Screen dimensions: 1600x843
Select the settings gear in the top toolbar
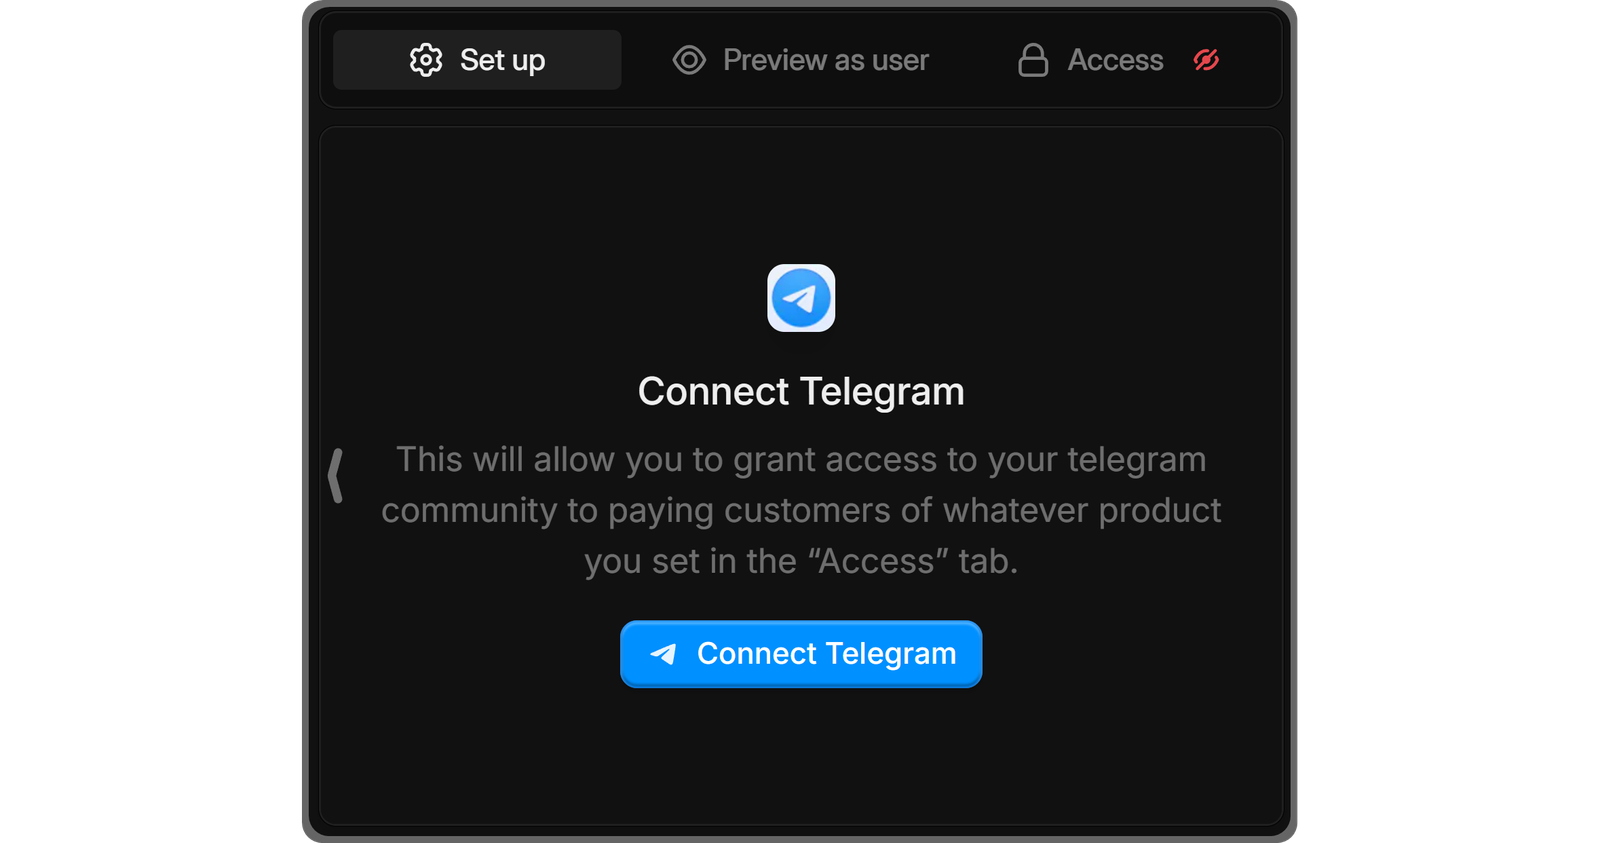426,60
